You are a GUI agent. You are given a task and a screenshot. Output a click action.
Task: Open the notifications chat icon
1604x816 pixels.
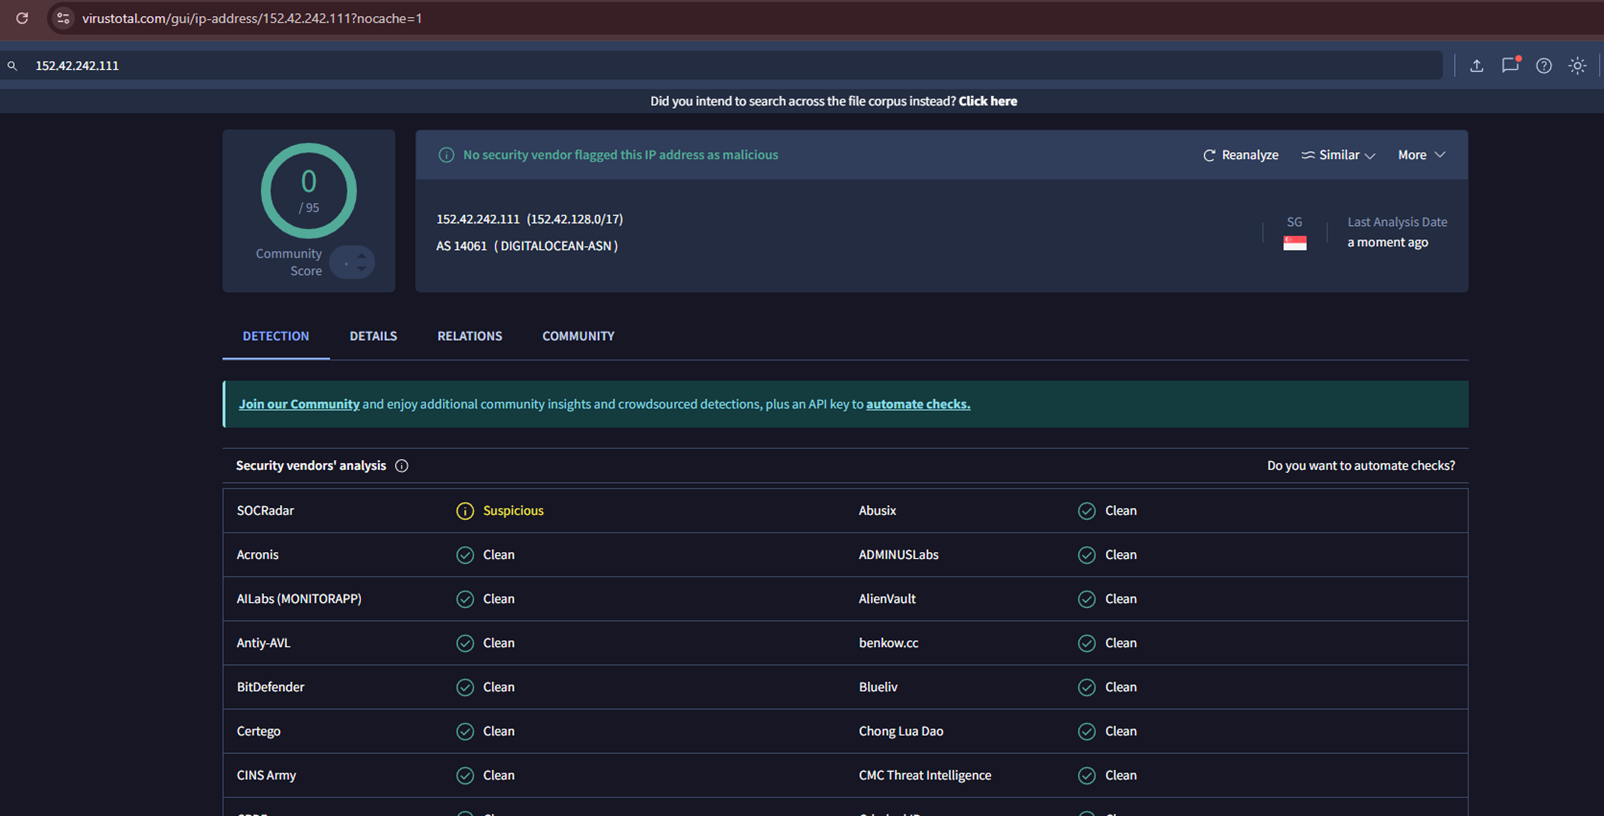[x=1510, y=66]
